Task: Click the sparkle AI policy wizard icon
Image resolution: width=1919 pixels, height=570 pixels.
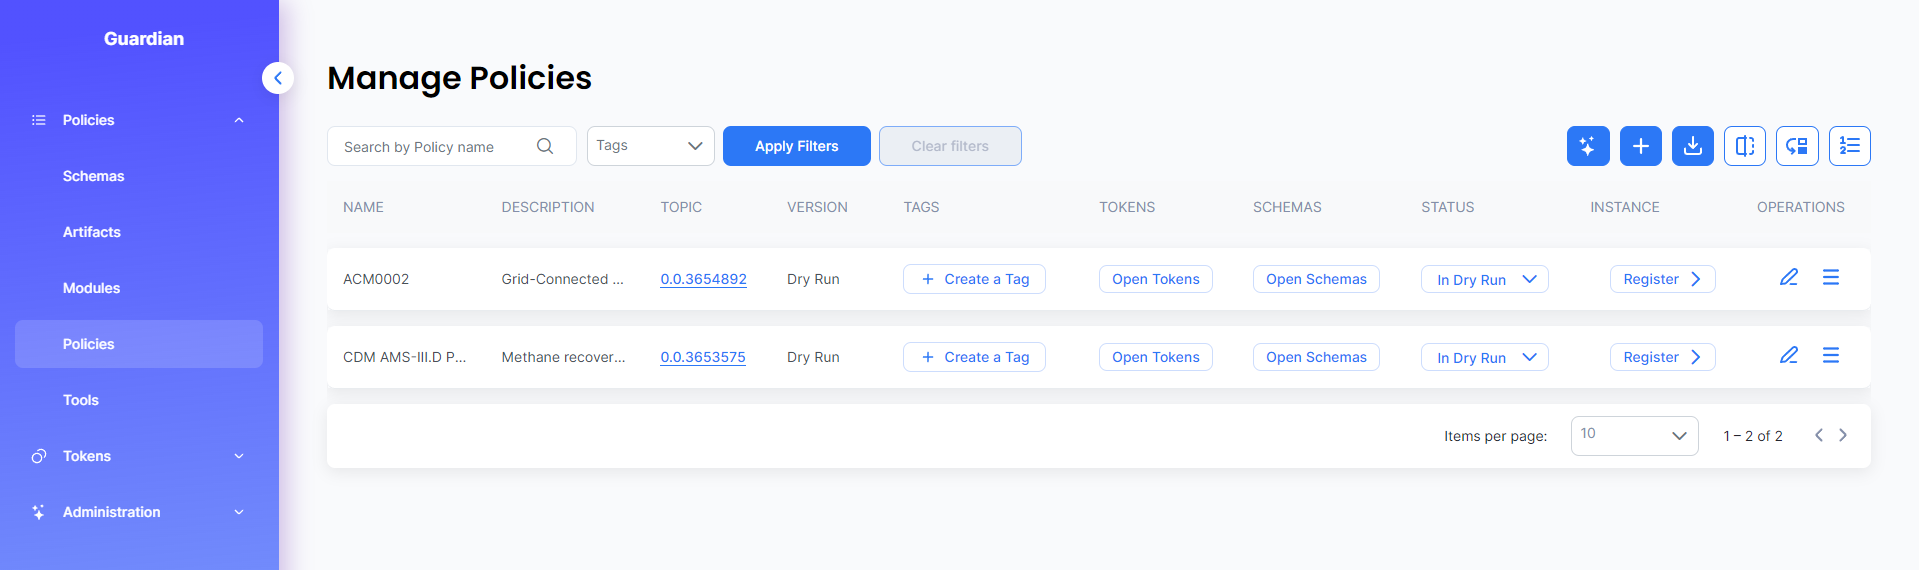Action: 1587,146
